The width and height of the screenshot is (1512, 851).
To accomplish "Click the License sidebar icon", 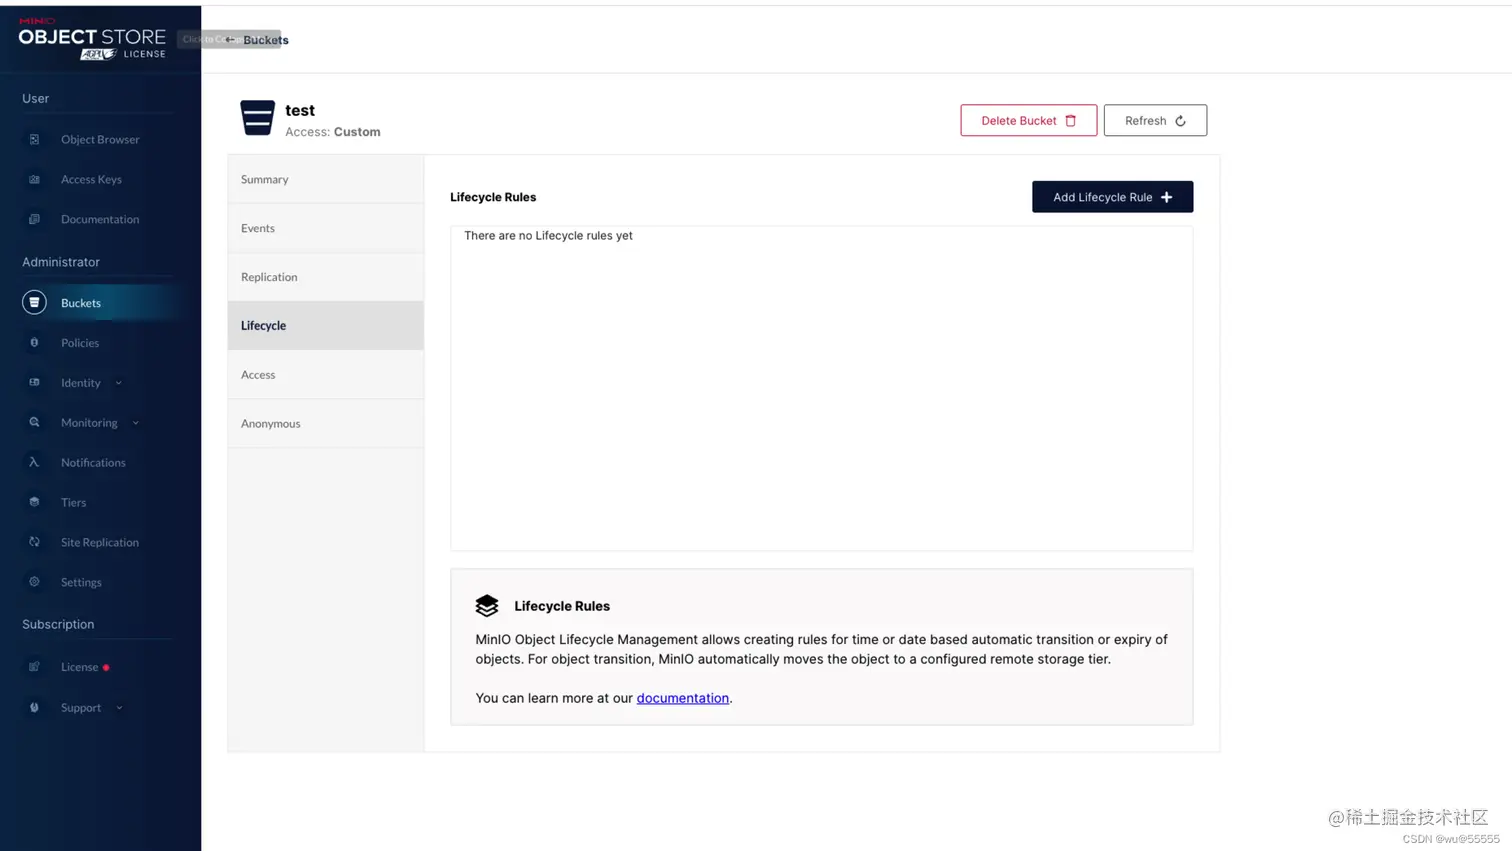I will [34, 666].
